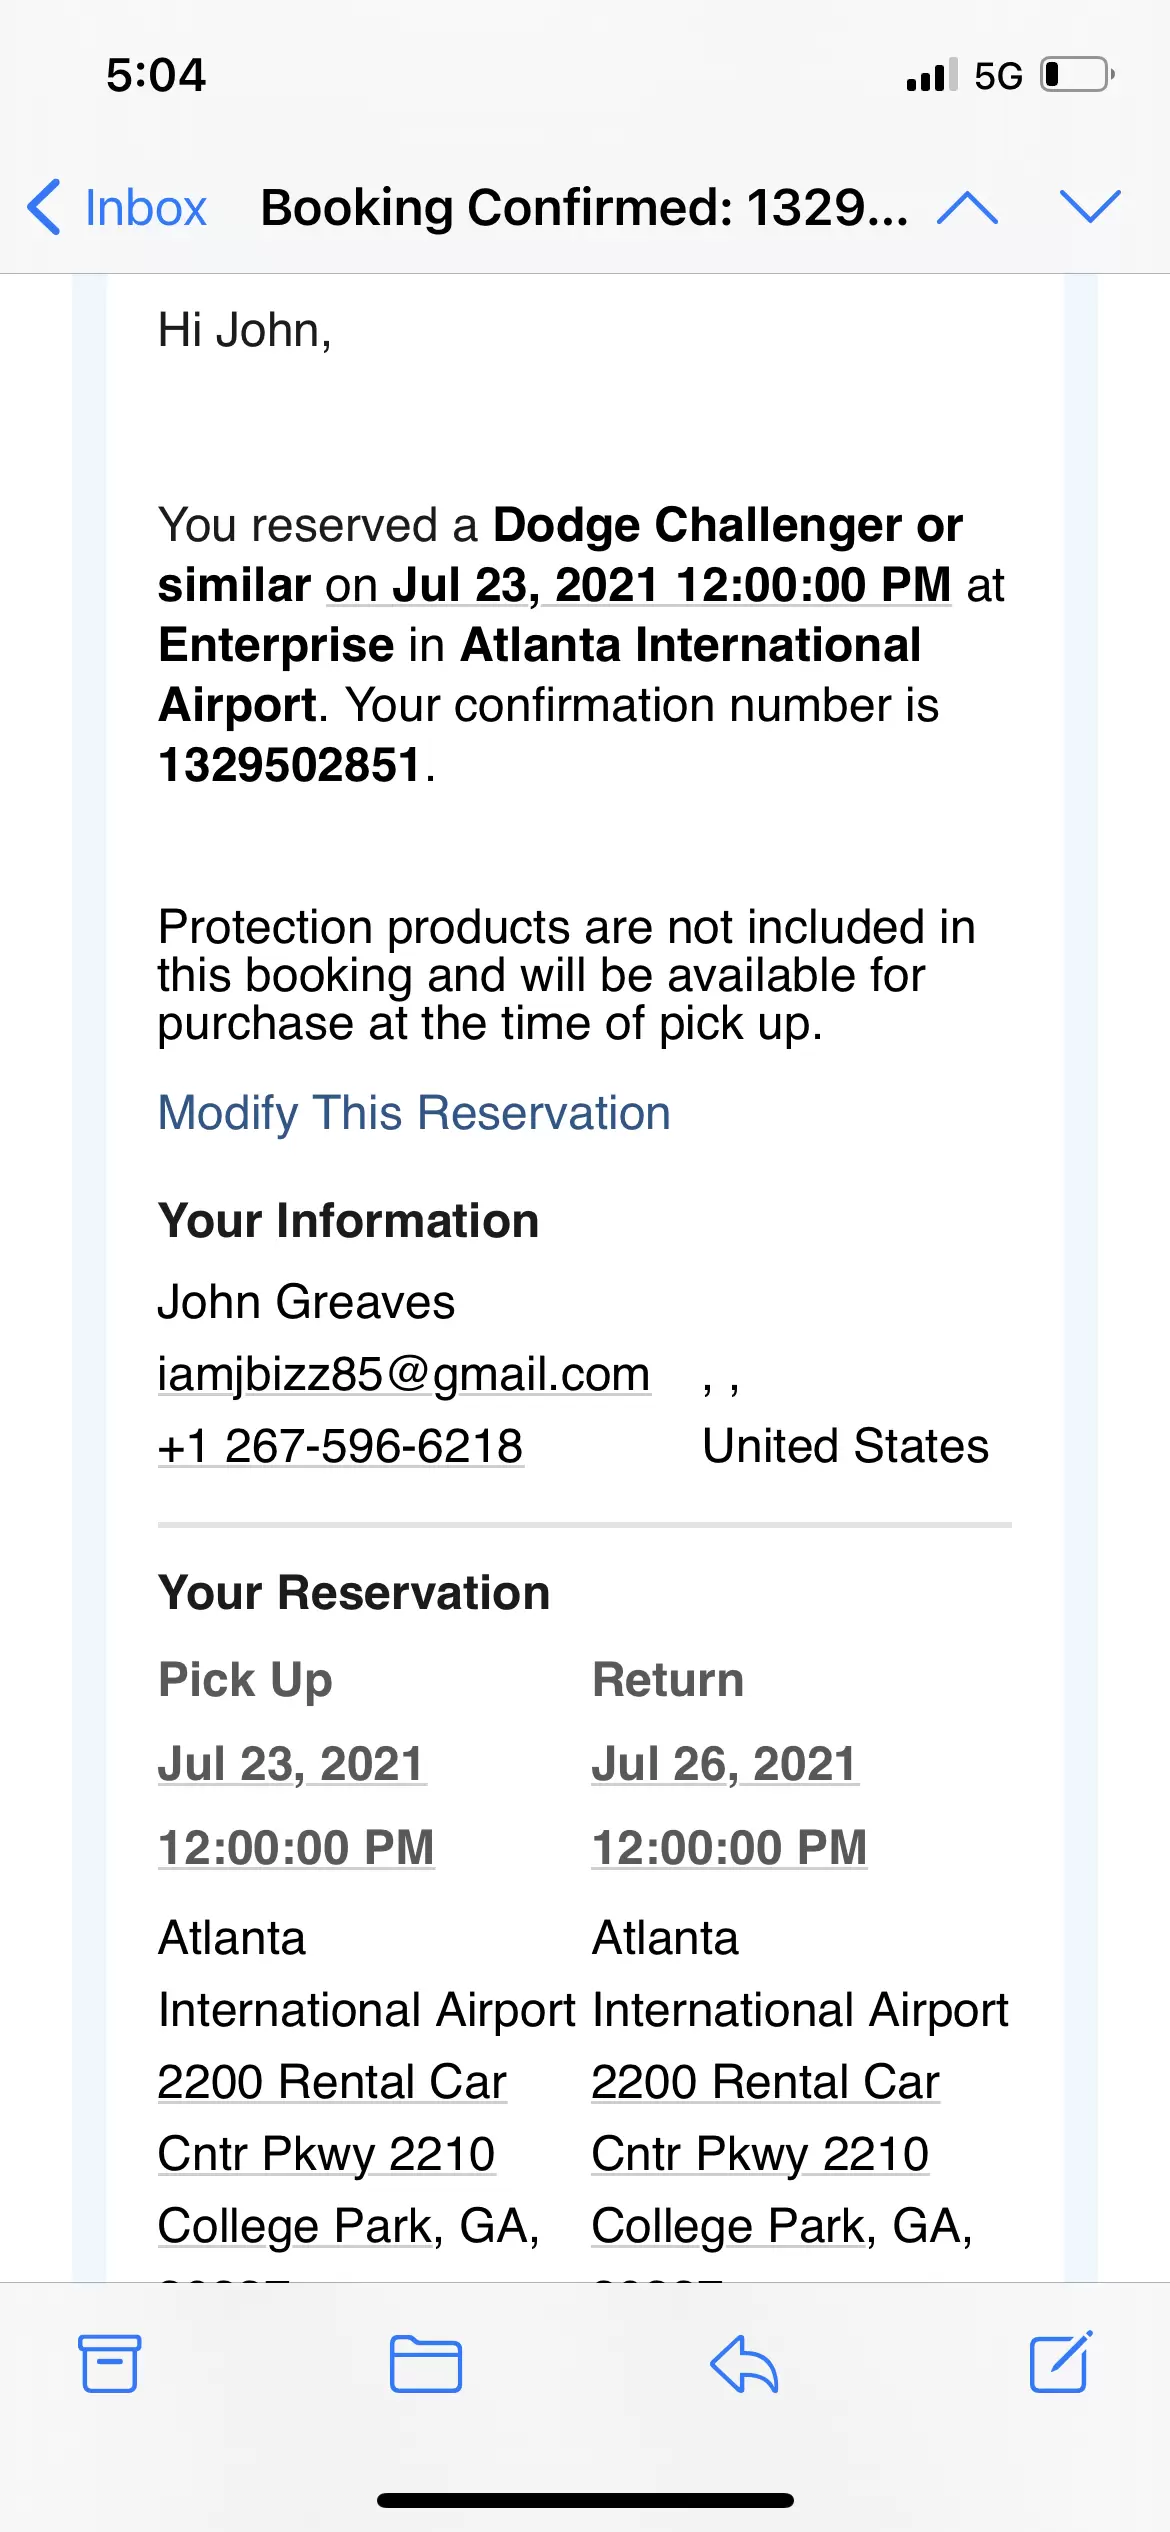Open Modify This Reservation link
This screenshot has width=1170, height=2532.
click(x=414, y=1113)
